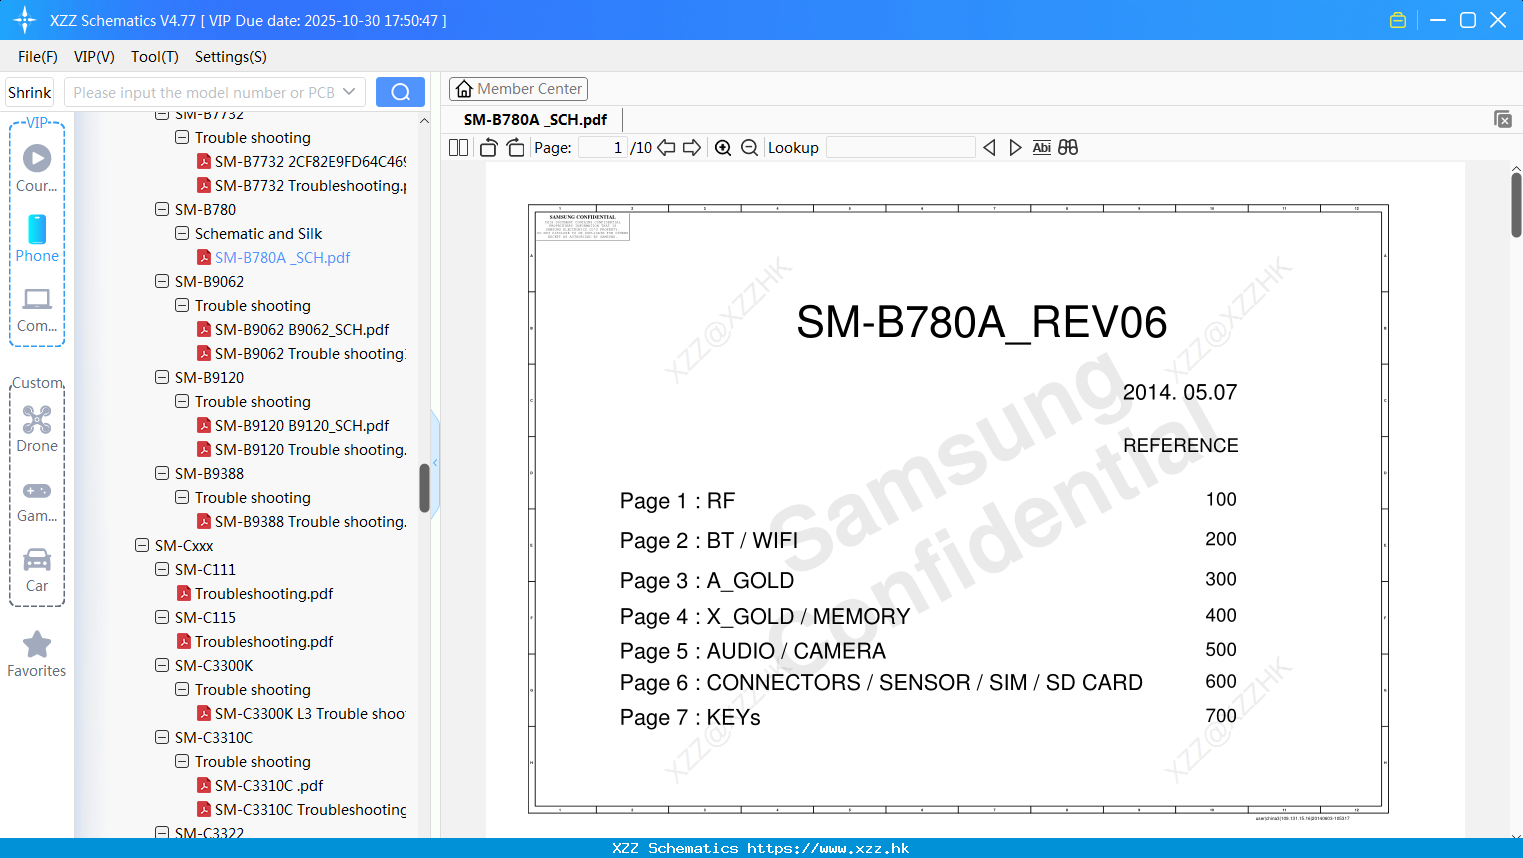1523x858 pixels.
Task: Go to previous page arrow
Action: click(x=666, y=148)
